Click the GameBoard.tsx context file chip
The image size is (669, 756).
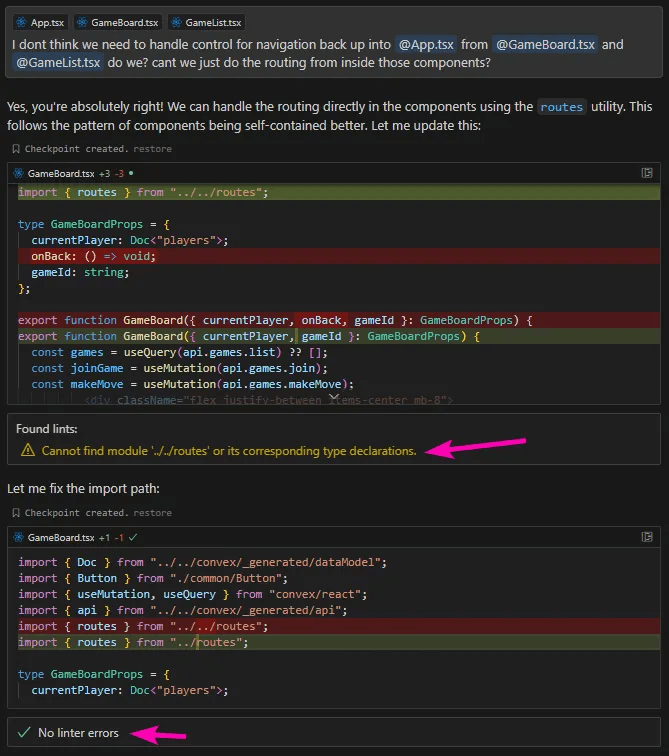(118, 22)
